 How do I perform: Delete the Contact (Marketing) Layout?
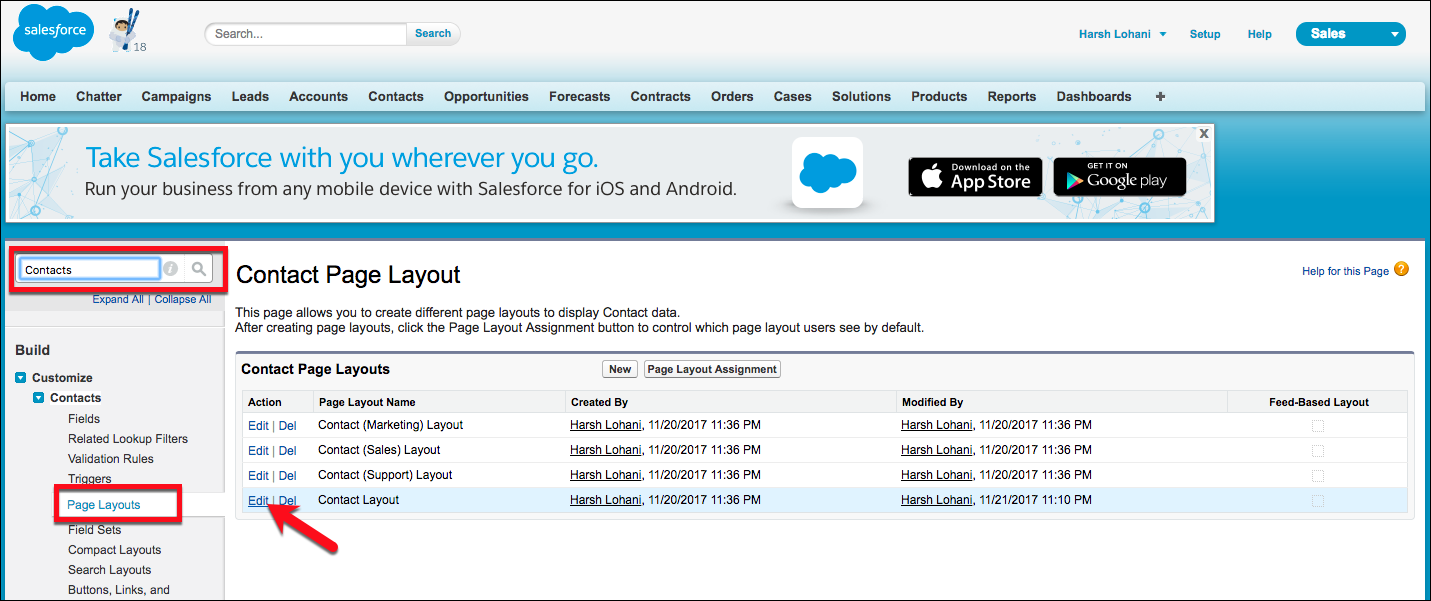pos(287,425)
